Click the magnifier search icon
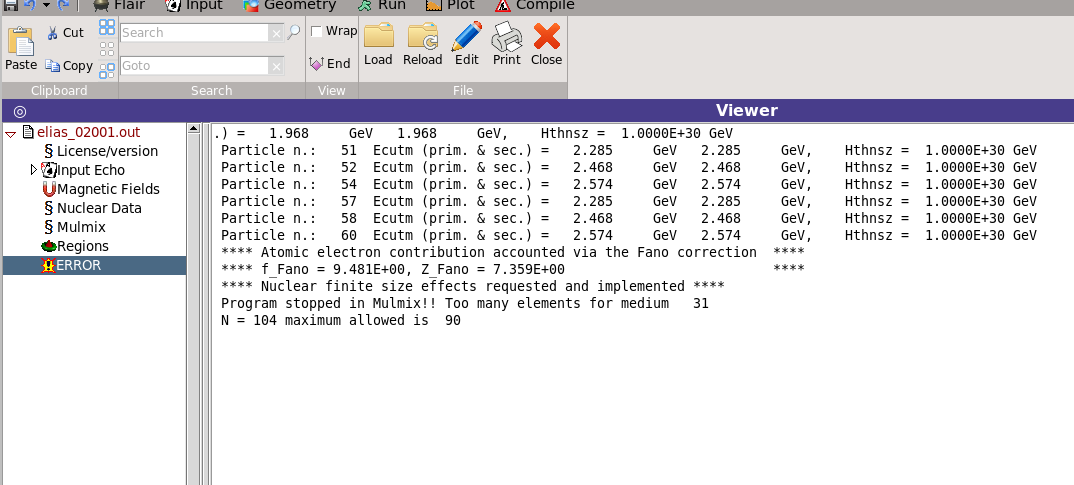1074x485 pixels. [293, 33]
